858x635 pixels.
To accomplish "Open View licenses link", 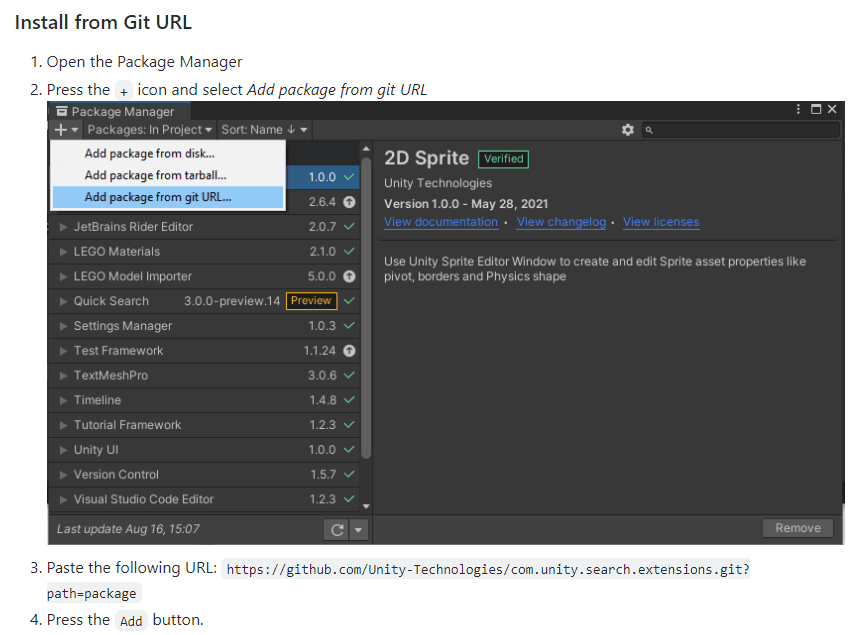I will tap(661, 222).
